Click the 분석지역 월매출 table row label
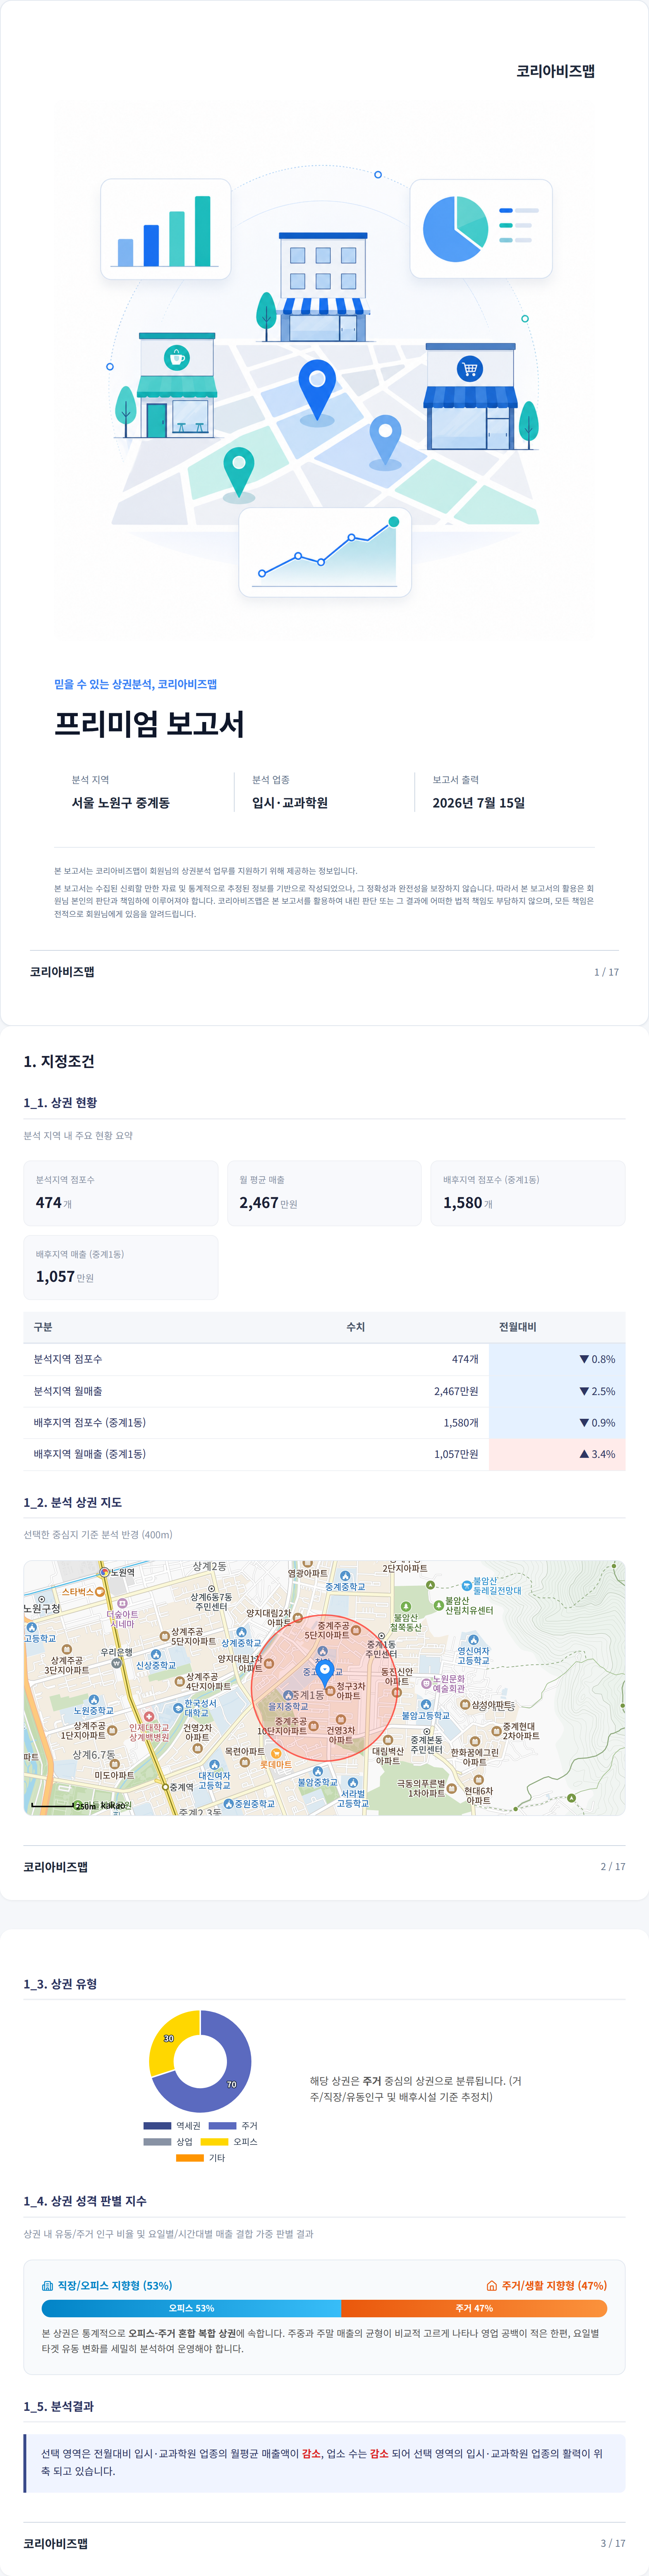This screenshot has width=649, height=2576. click(x=68, y=1391)
